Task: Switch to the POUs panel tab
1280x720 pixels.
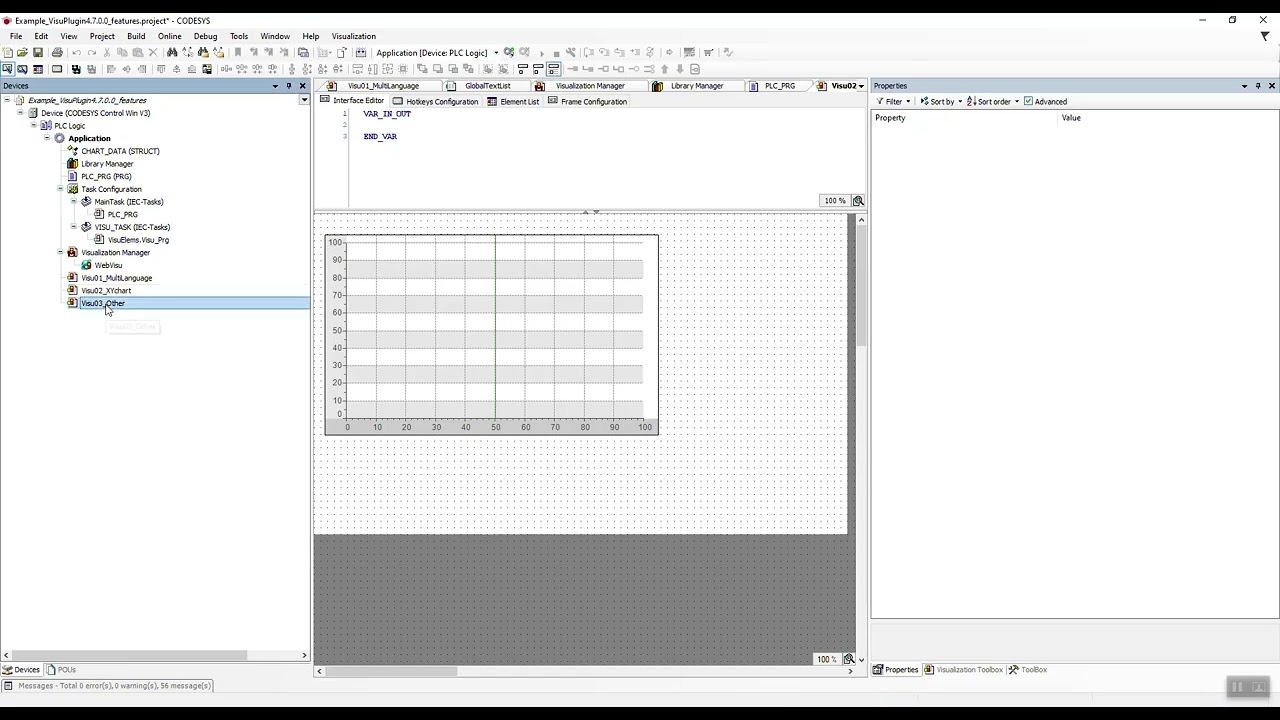Action: pyautogui.click(x=61, y=670)
